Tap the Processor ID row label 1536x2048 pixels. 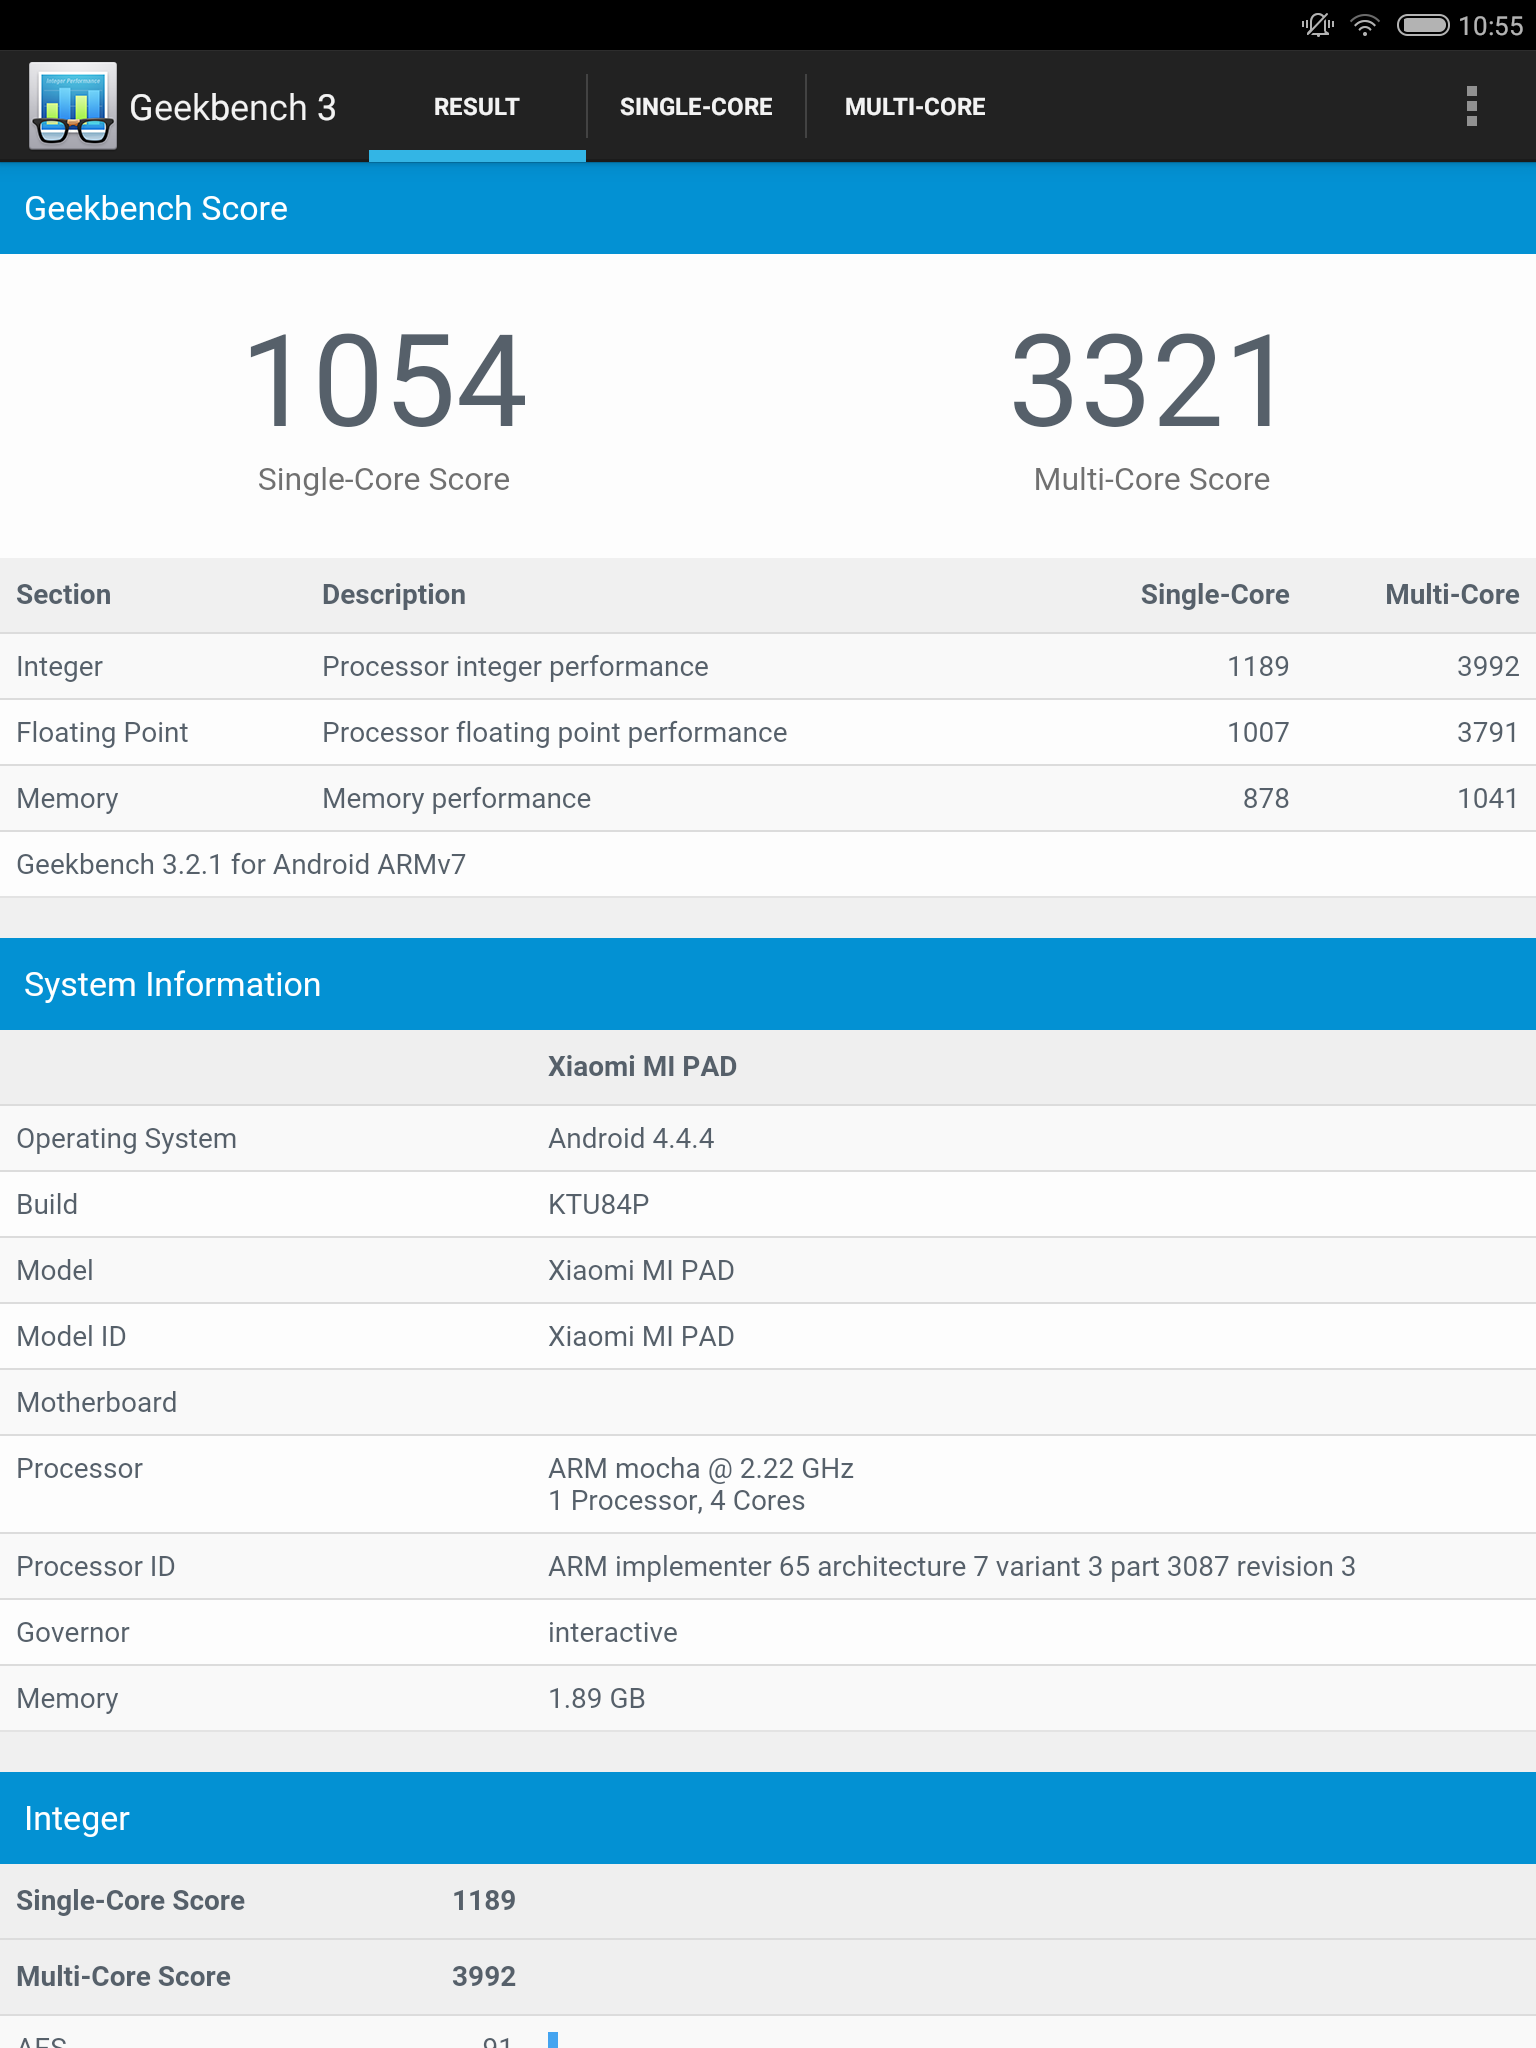96,1566
